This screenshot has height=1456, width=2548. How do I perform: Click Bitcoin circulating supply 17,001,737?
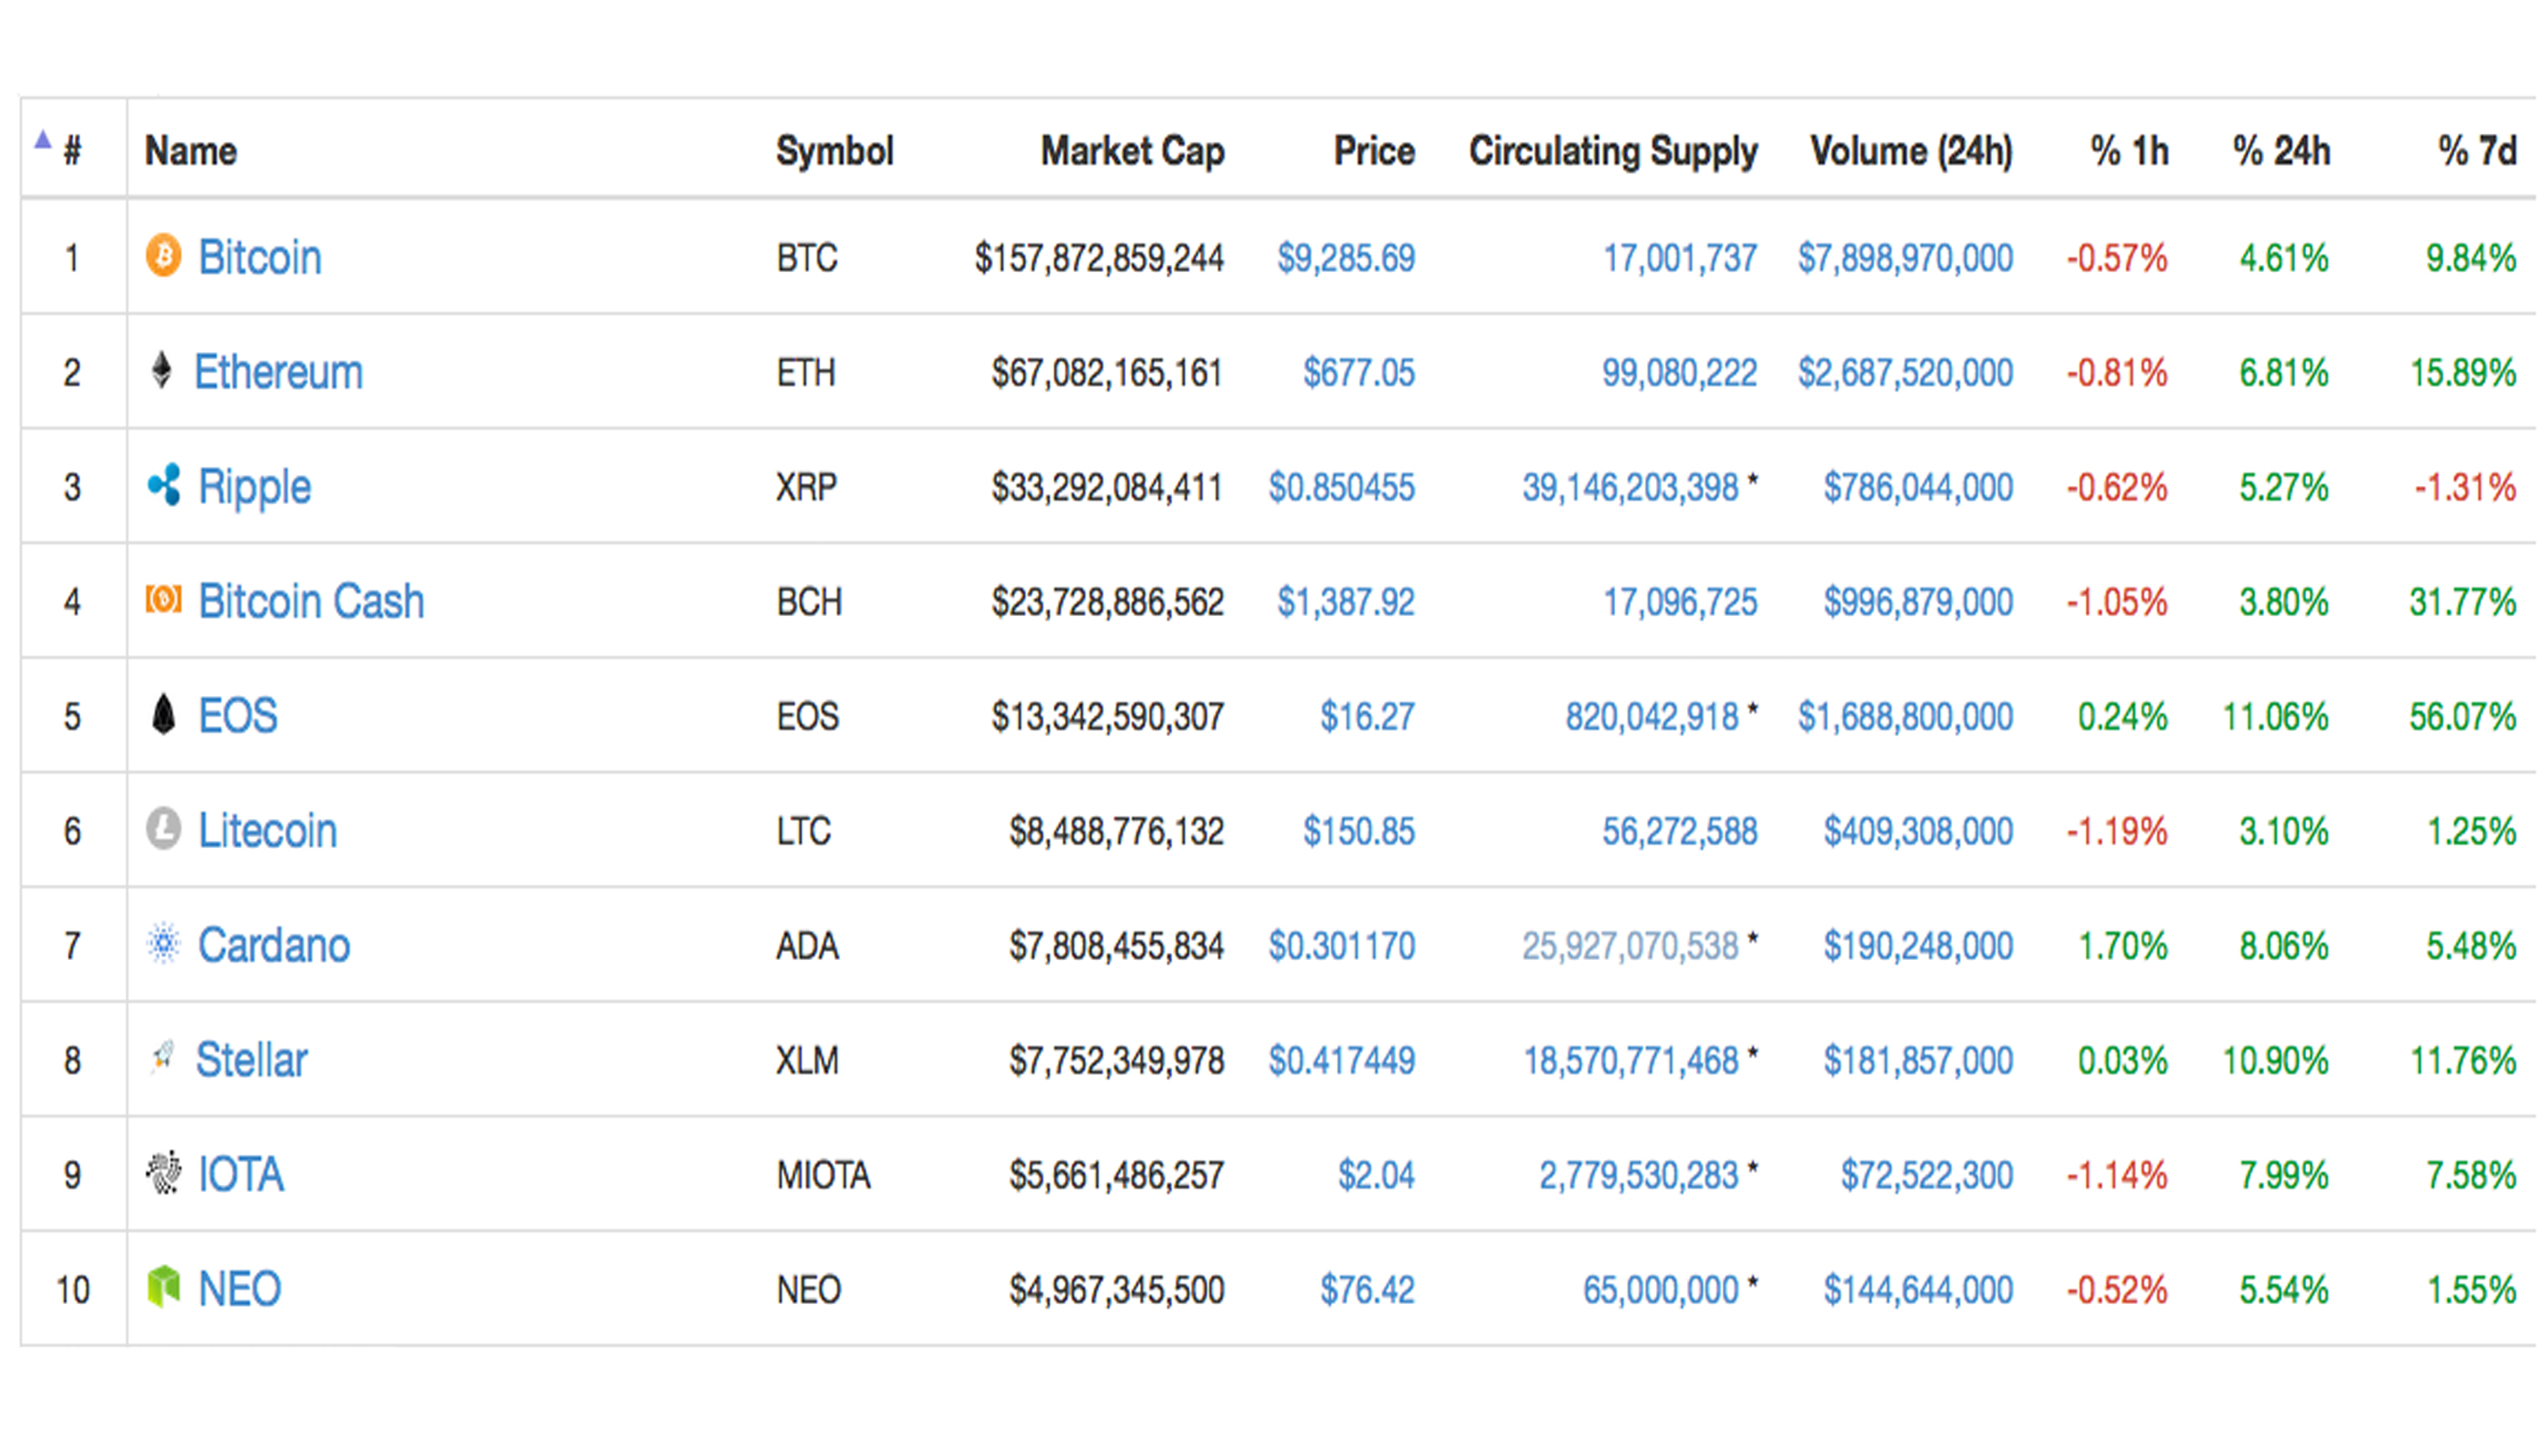point(1680,258)
